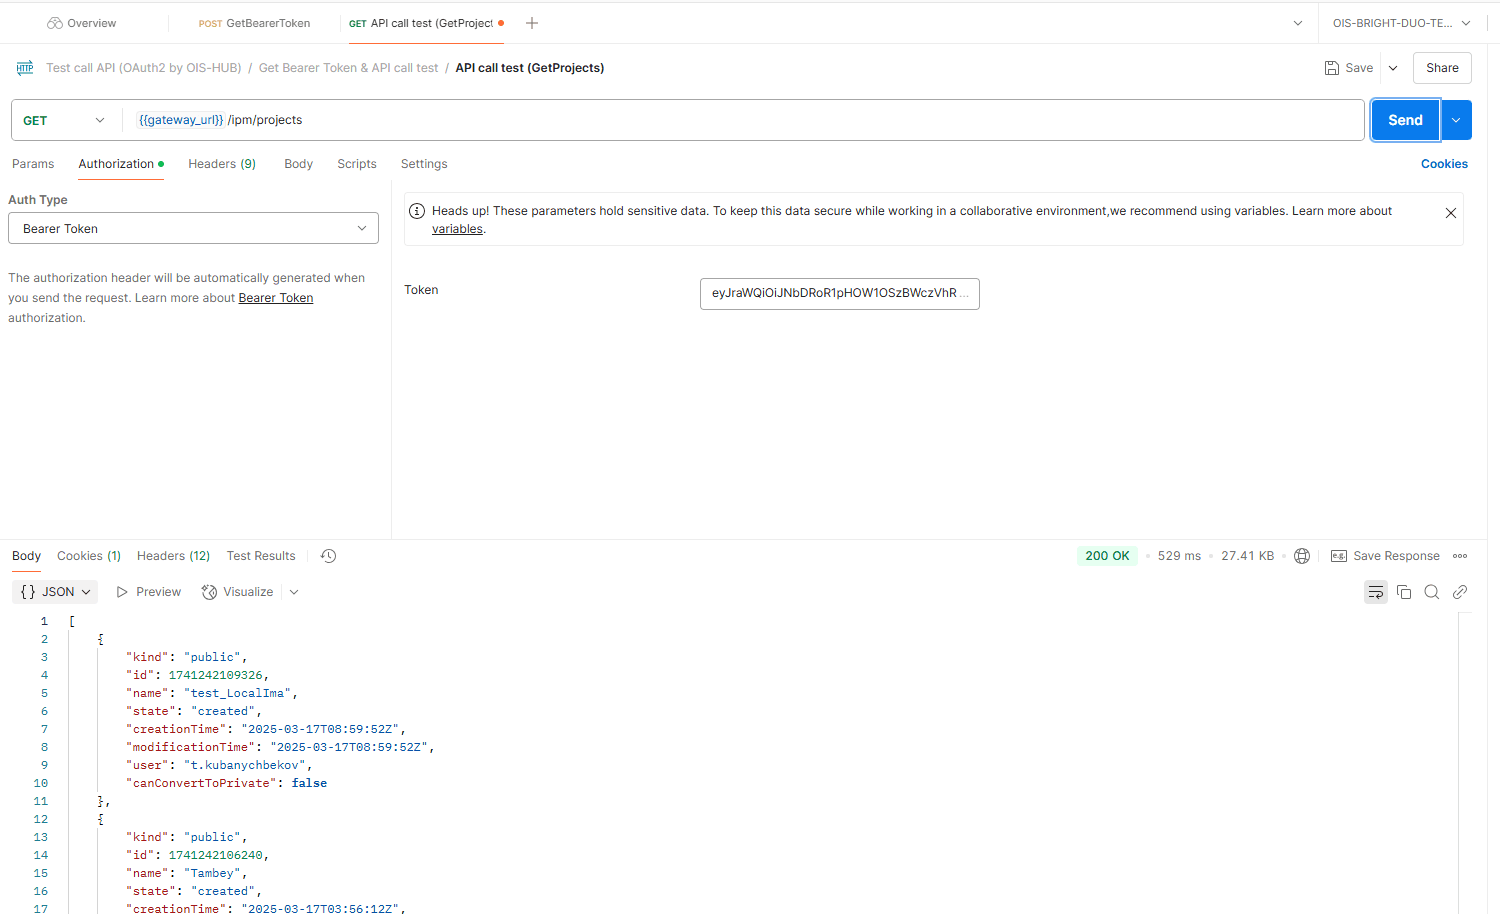1500x914 pixels.
Task: Copy the response body with copy icon
Action: [1404, 592]
